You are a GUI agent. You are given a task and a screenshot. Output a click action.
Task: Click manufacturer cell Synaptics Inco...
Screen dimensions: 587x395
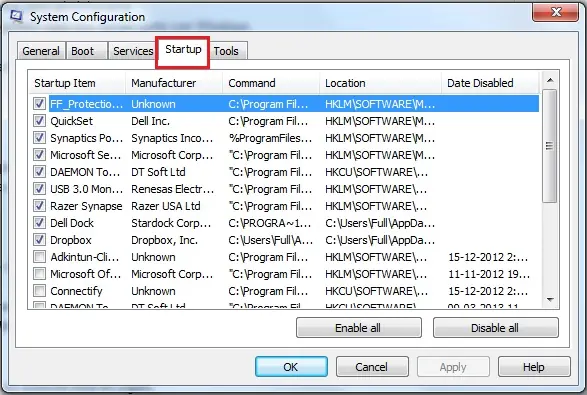pyautogui.click(x=172, y=138)
